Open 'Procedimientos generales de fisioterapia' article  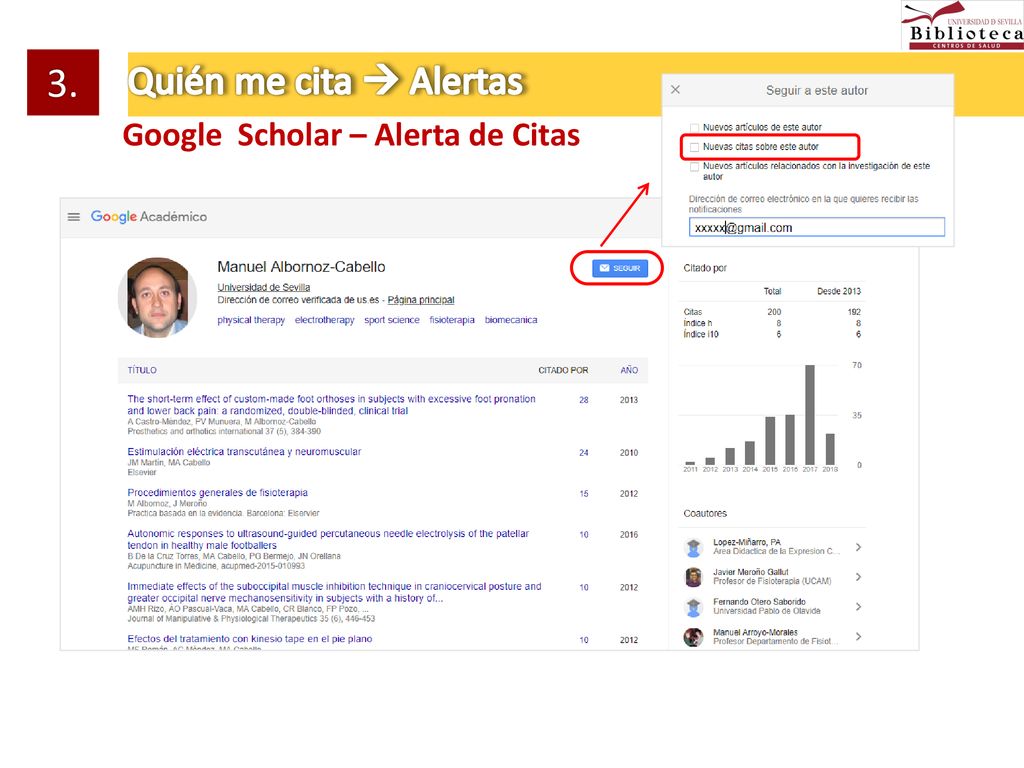click(x=217, y=492)
